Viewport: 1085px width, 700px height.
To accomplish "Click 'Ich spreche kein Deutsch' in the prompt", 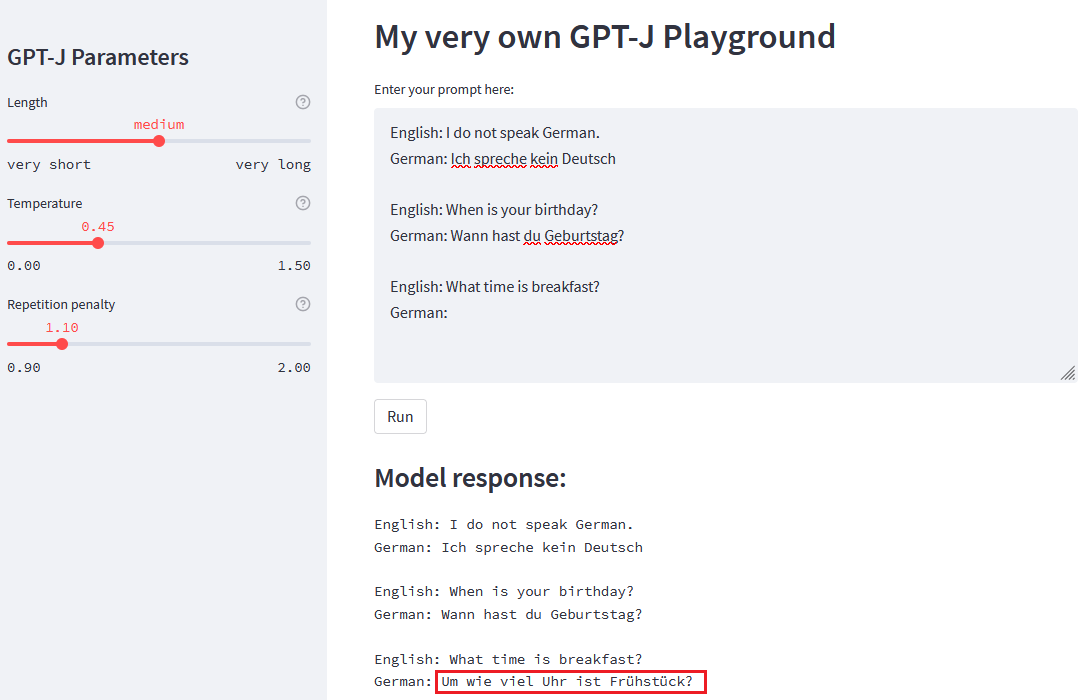I will click(x=533, y=159).
